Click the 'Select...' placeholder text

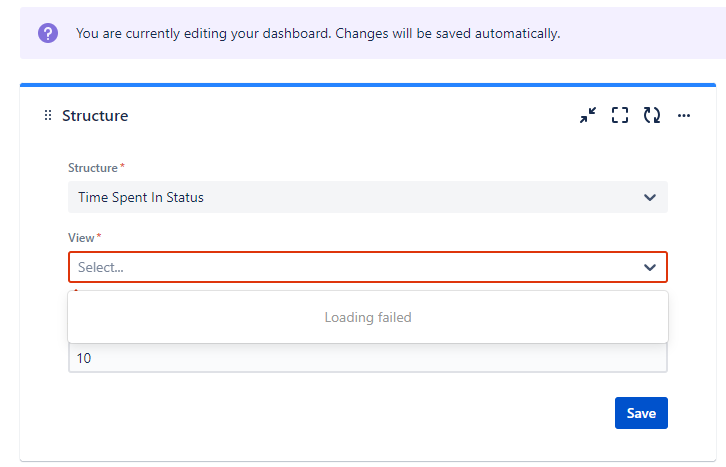click(100, 268)
